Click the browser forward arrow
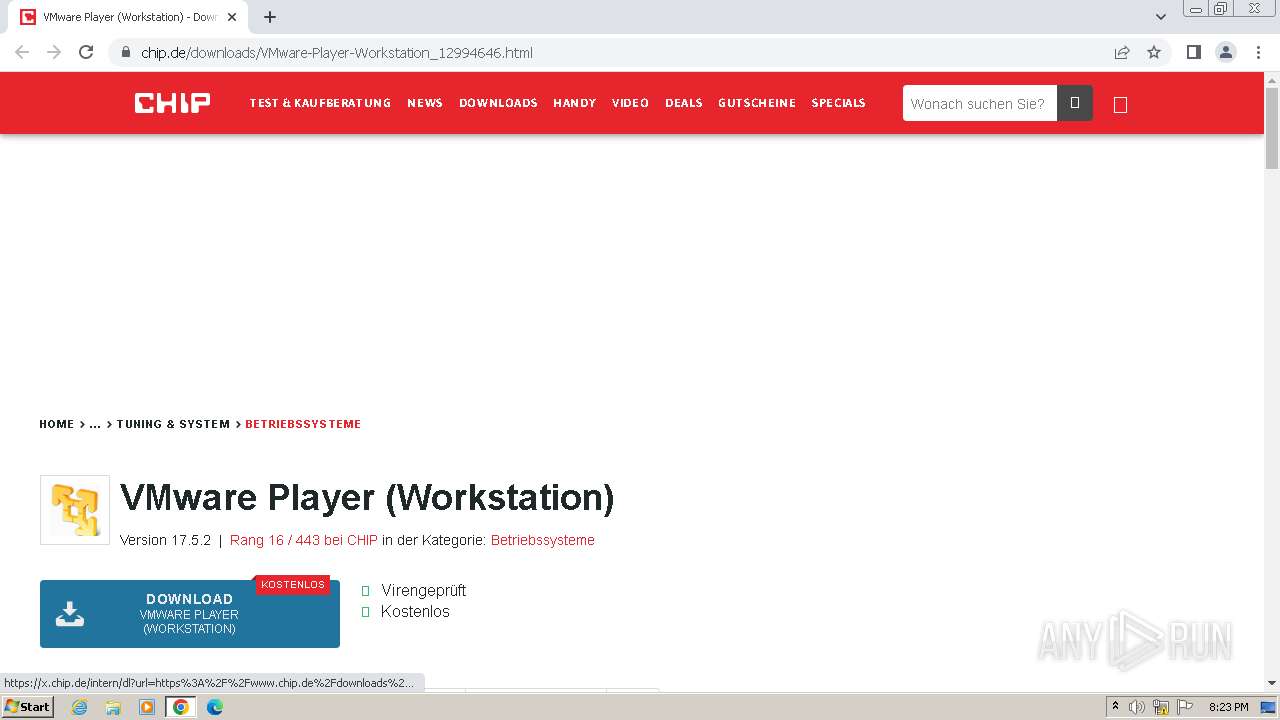 [54, 52]
